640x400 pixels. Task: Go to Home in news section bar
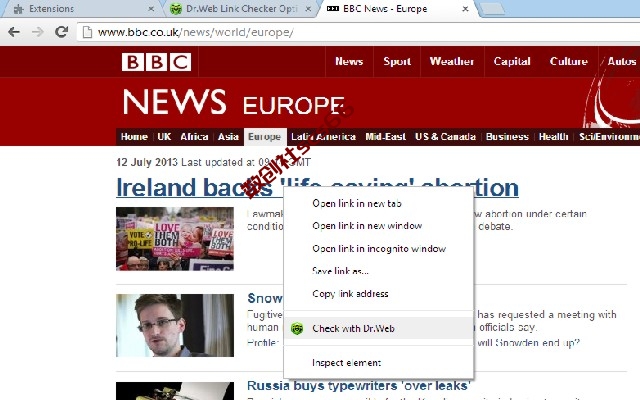pos(134,137)
